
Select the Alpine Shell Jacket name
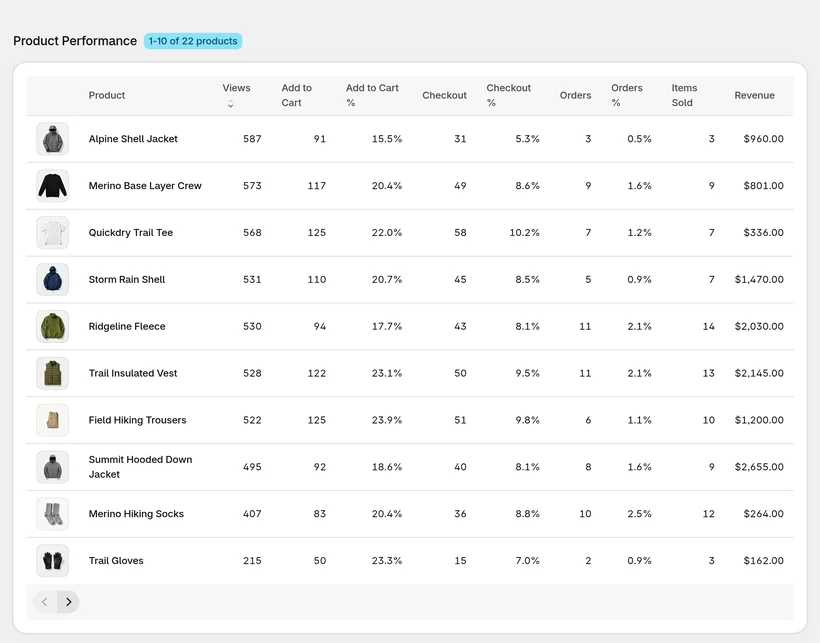point(133,139)
